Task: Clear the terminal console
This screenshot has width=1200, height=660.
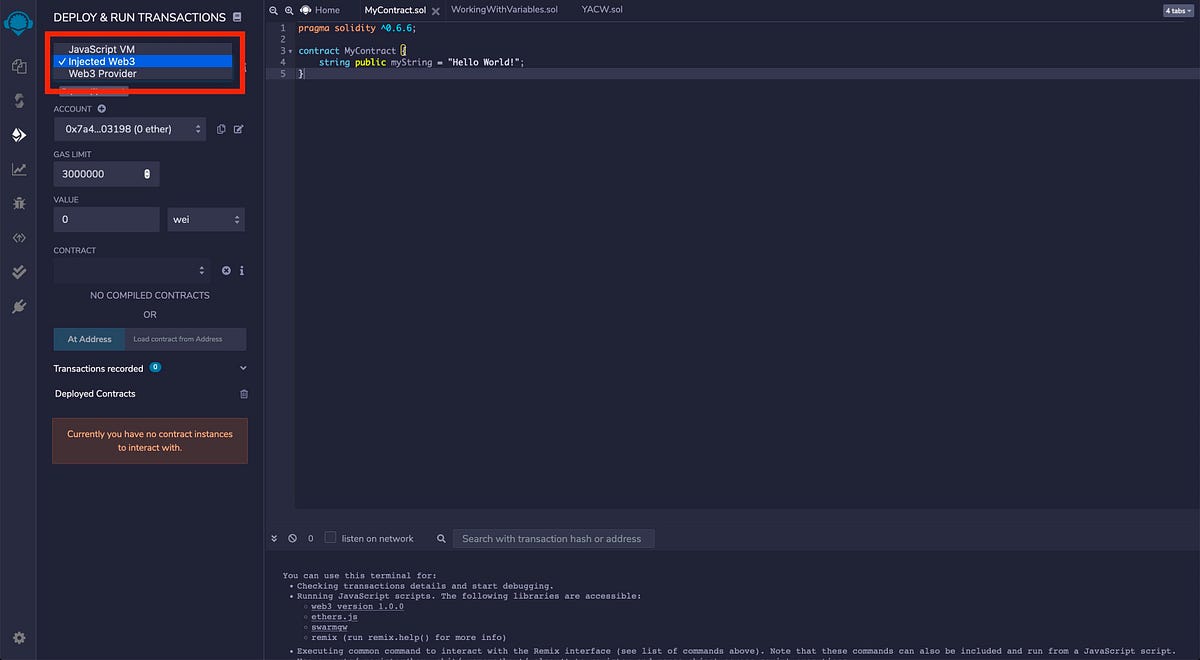Action: [x=292, y=538]
